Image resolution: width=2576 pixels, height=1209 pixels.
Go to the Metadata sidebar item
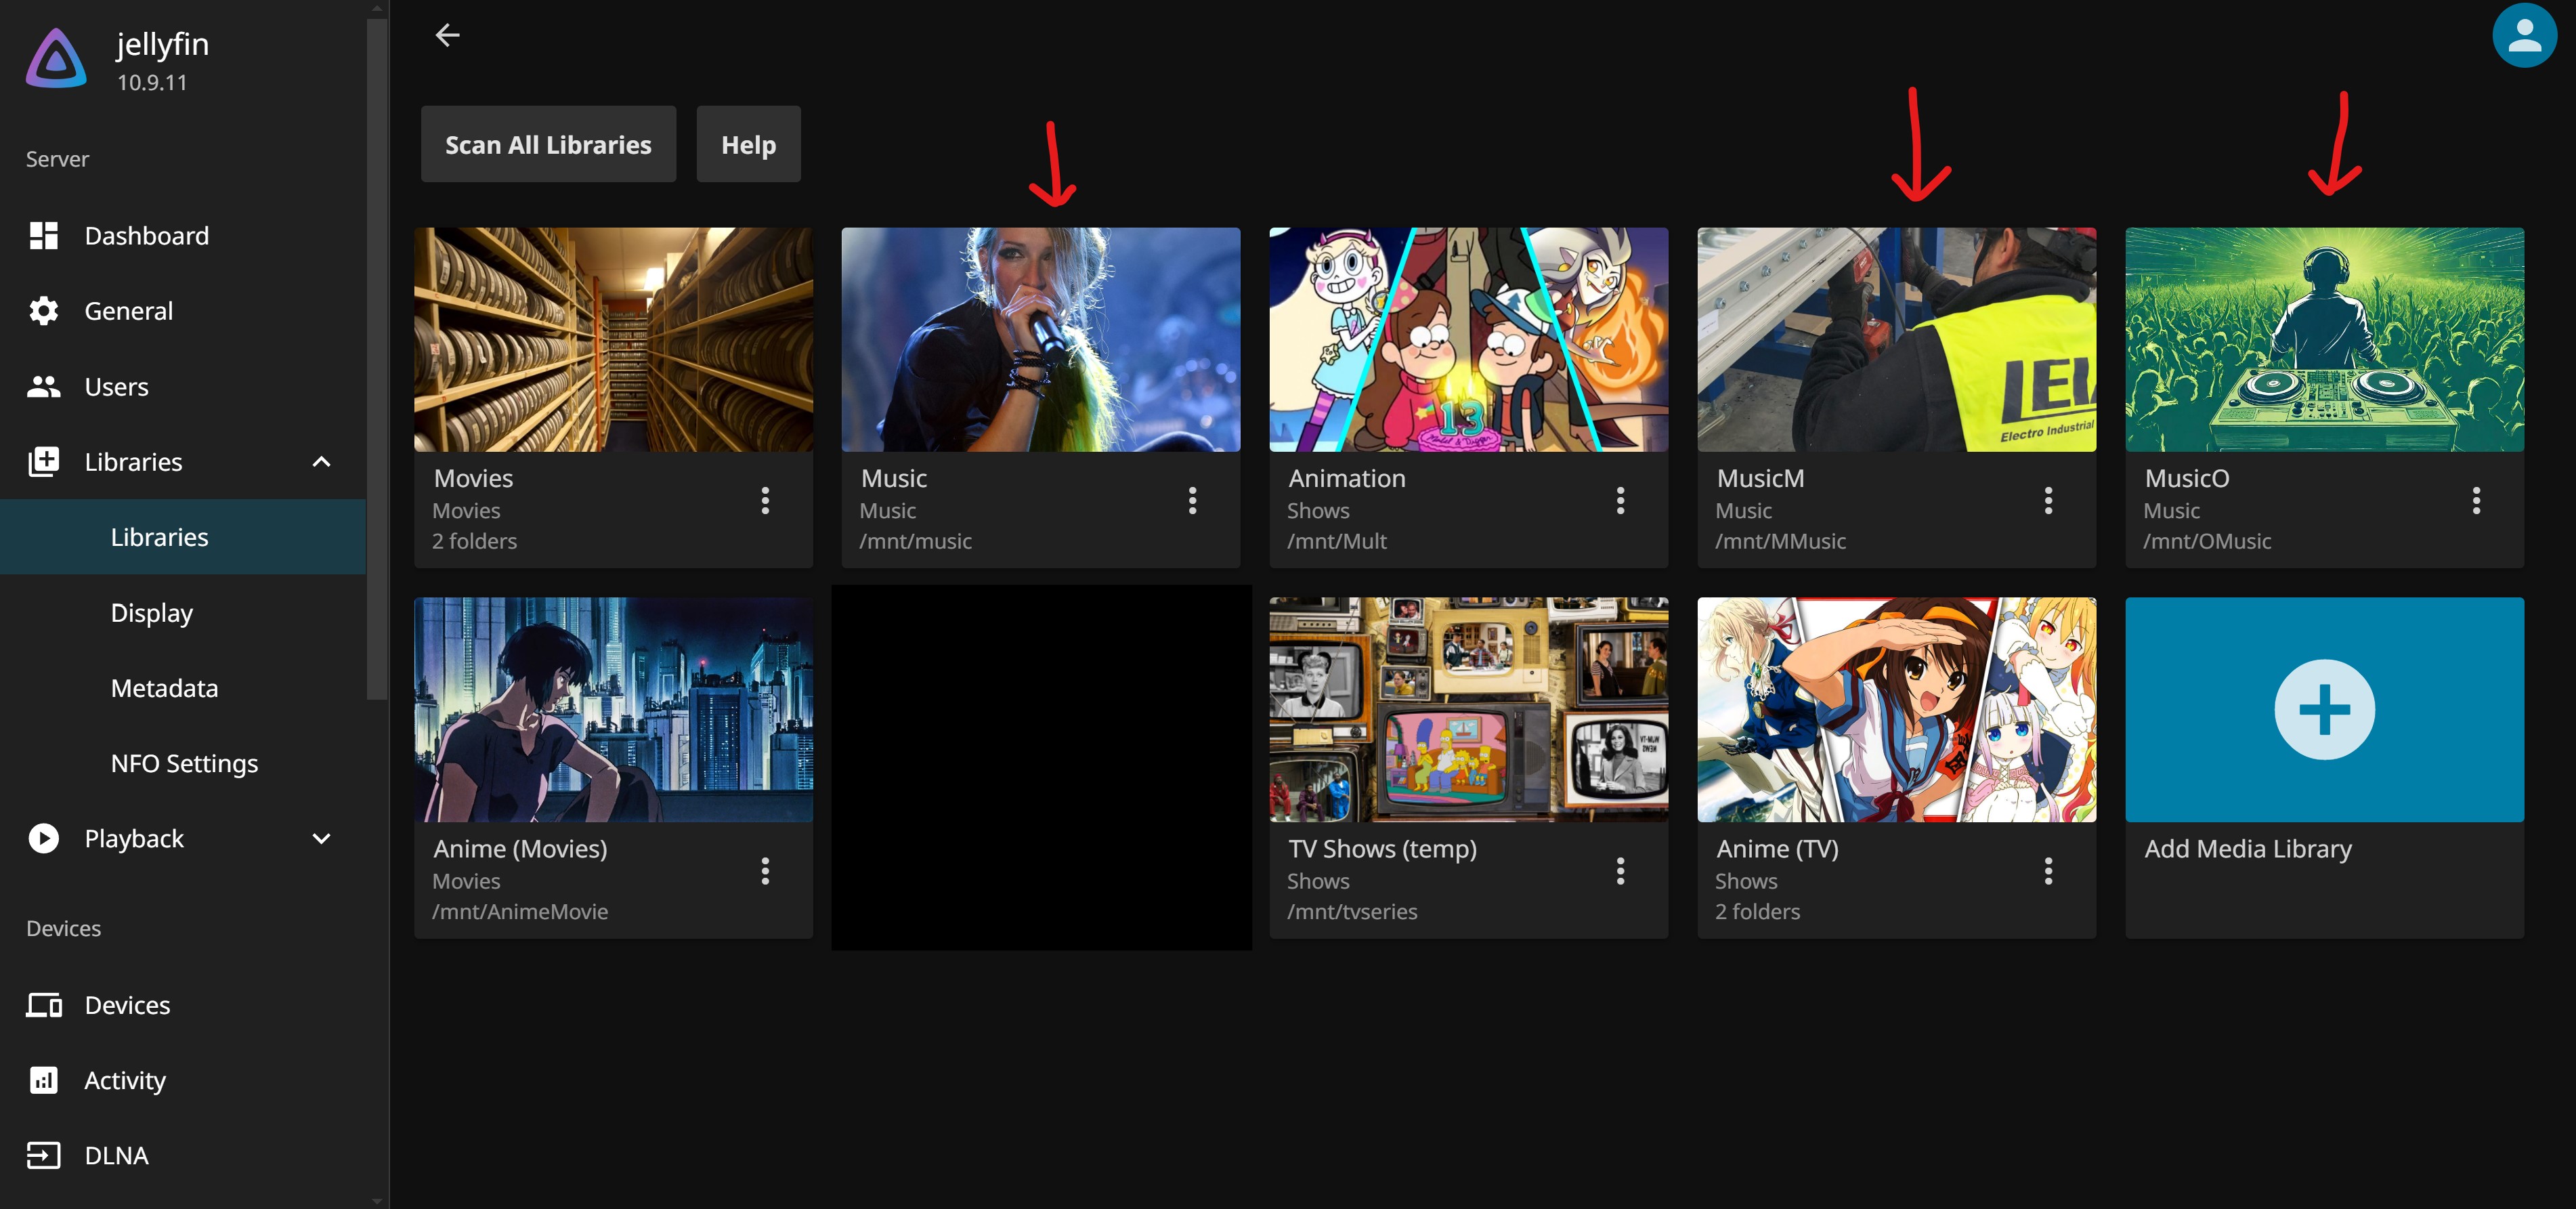[164, 688]
